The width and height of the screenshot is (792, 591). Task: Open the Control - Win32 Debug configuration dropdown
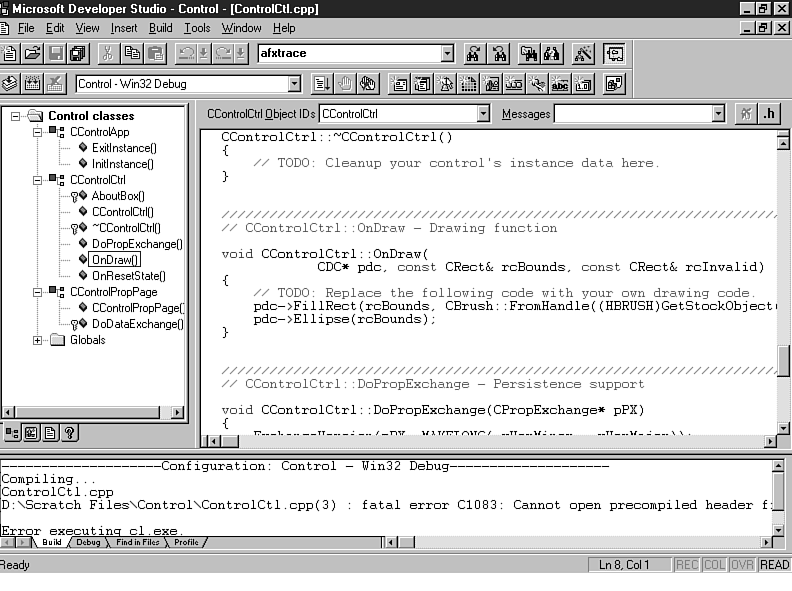294,84
